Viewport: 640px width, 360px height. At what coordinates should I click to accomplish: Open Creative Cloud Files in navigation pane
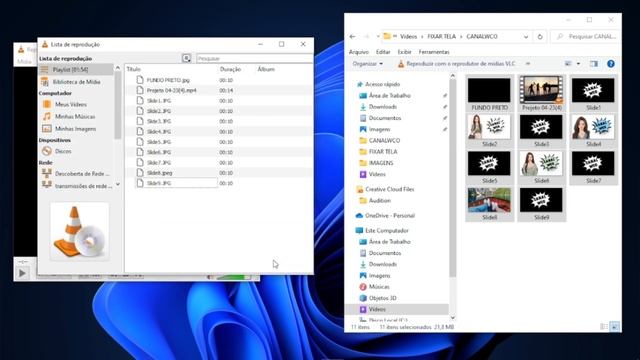pos(389,189)
